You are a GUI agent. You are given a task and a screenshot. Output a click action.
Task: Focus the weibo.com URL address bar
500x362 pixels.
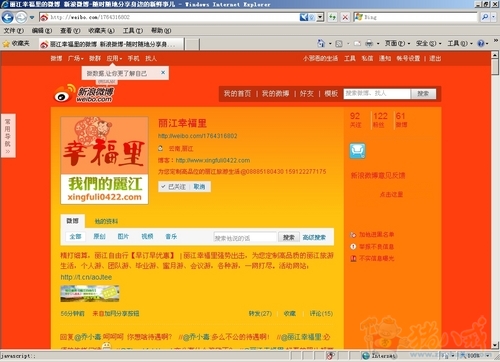(x=169, y=17)
